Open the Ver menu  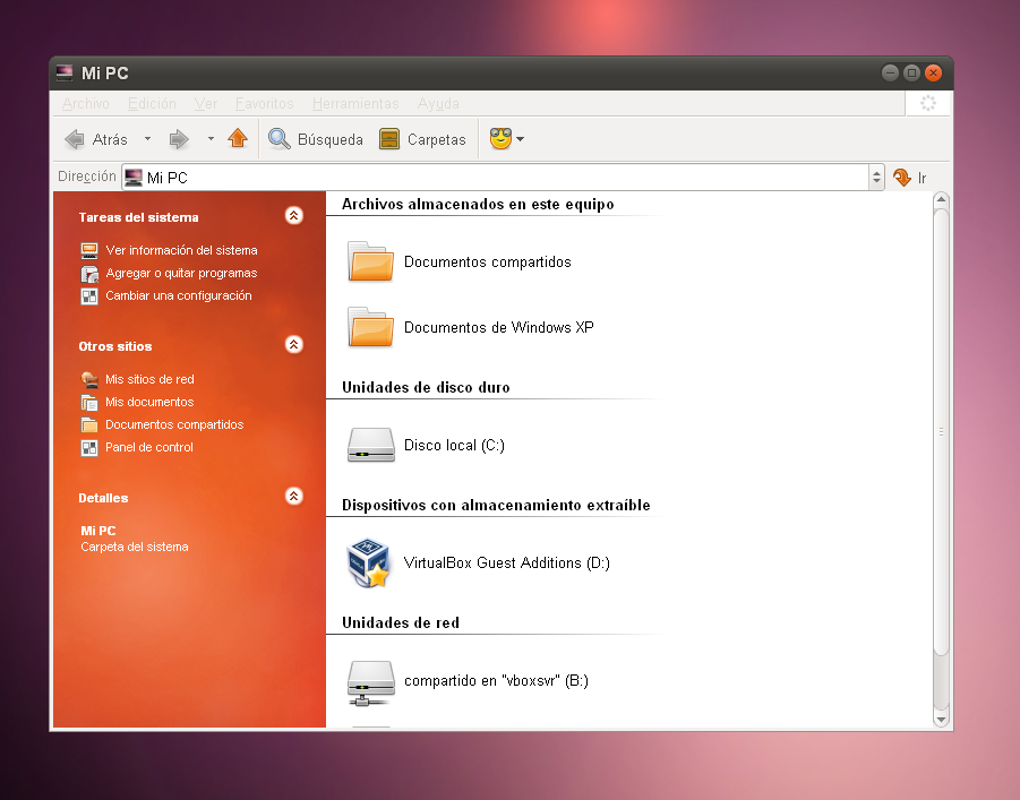pyautogui.click(x=206, y=104)
